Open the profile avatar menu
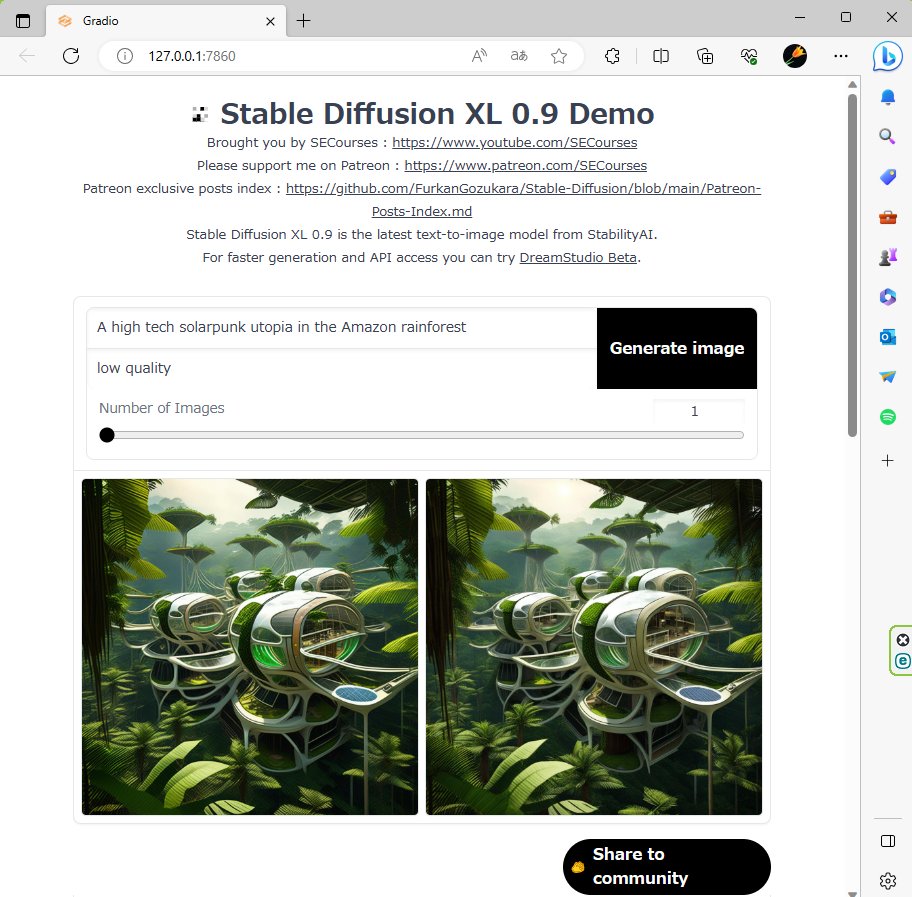 [x=794, y=56]
